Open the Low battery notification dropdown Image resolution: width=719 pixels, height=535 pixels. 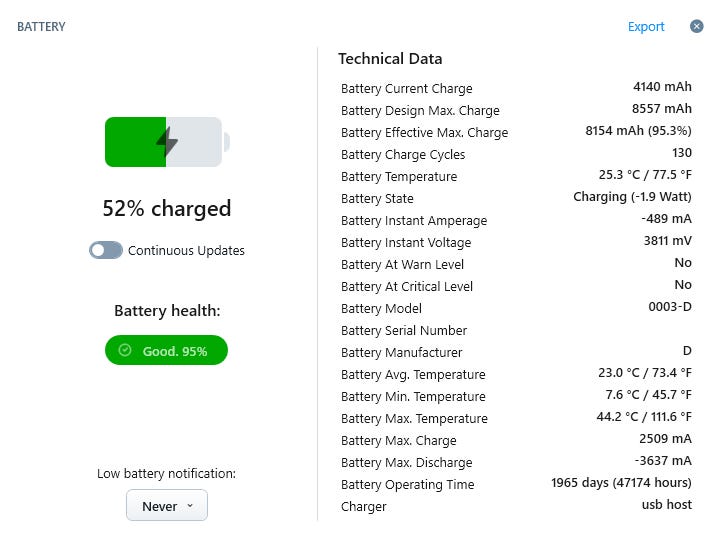coord(166,506)
